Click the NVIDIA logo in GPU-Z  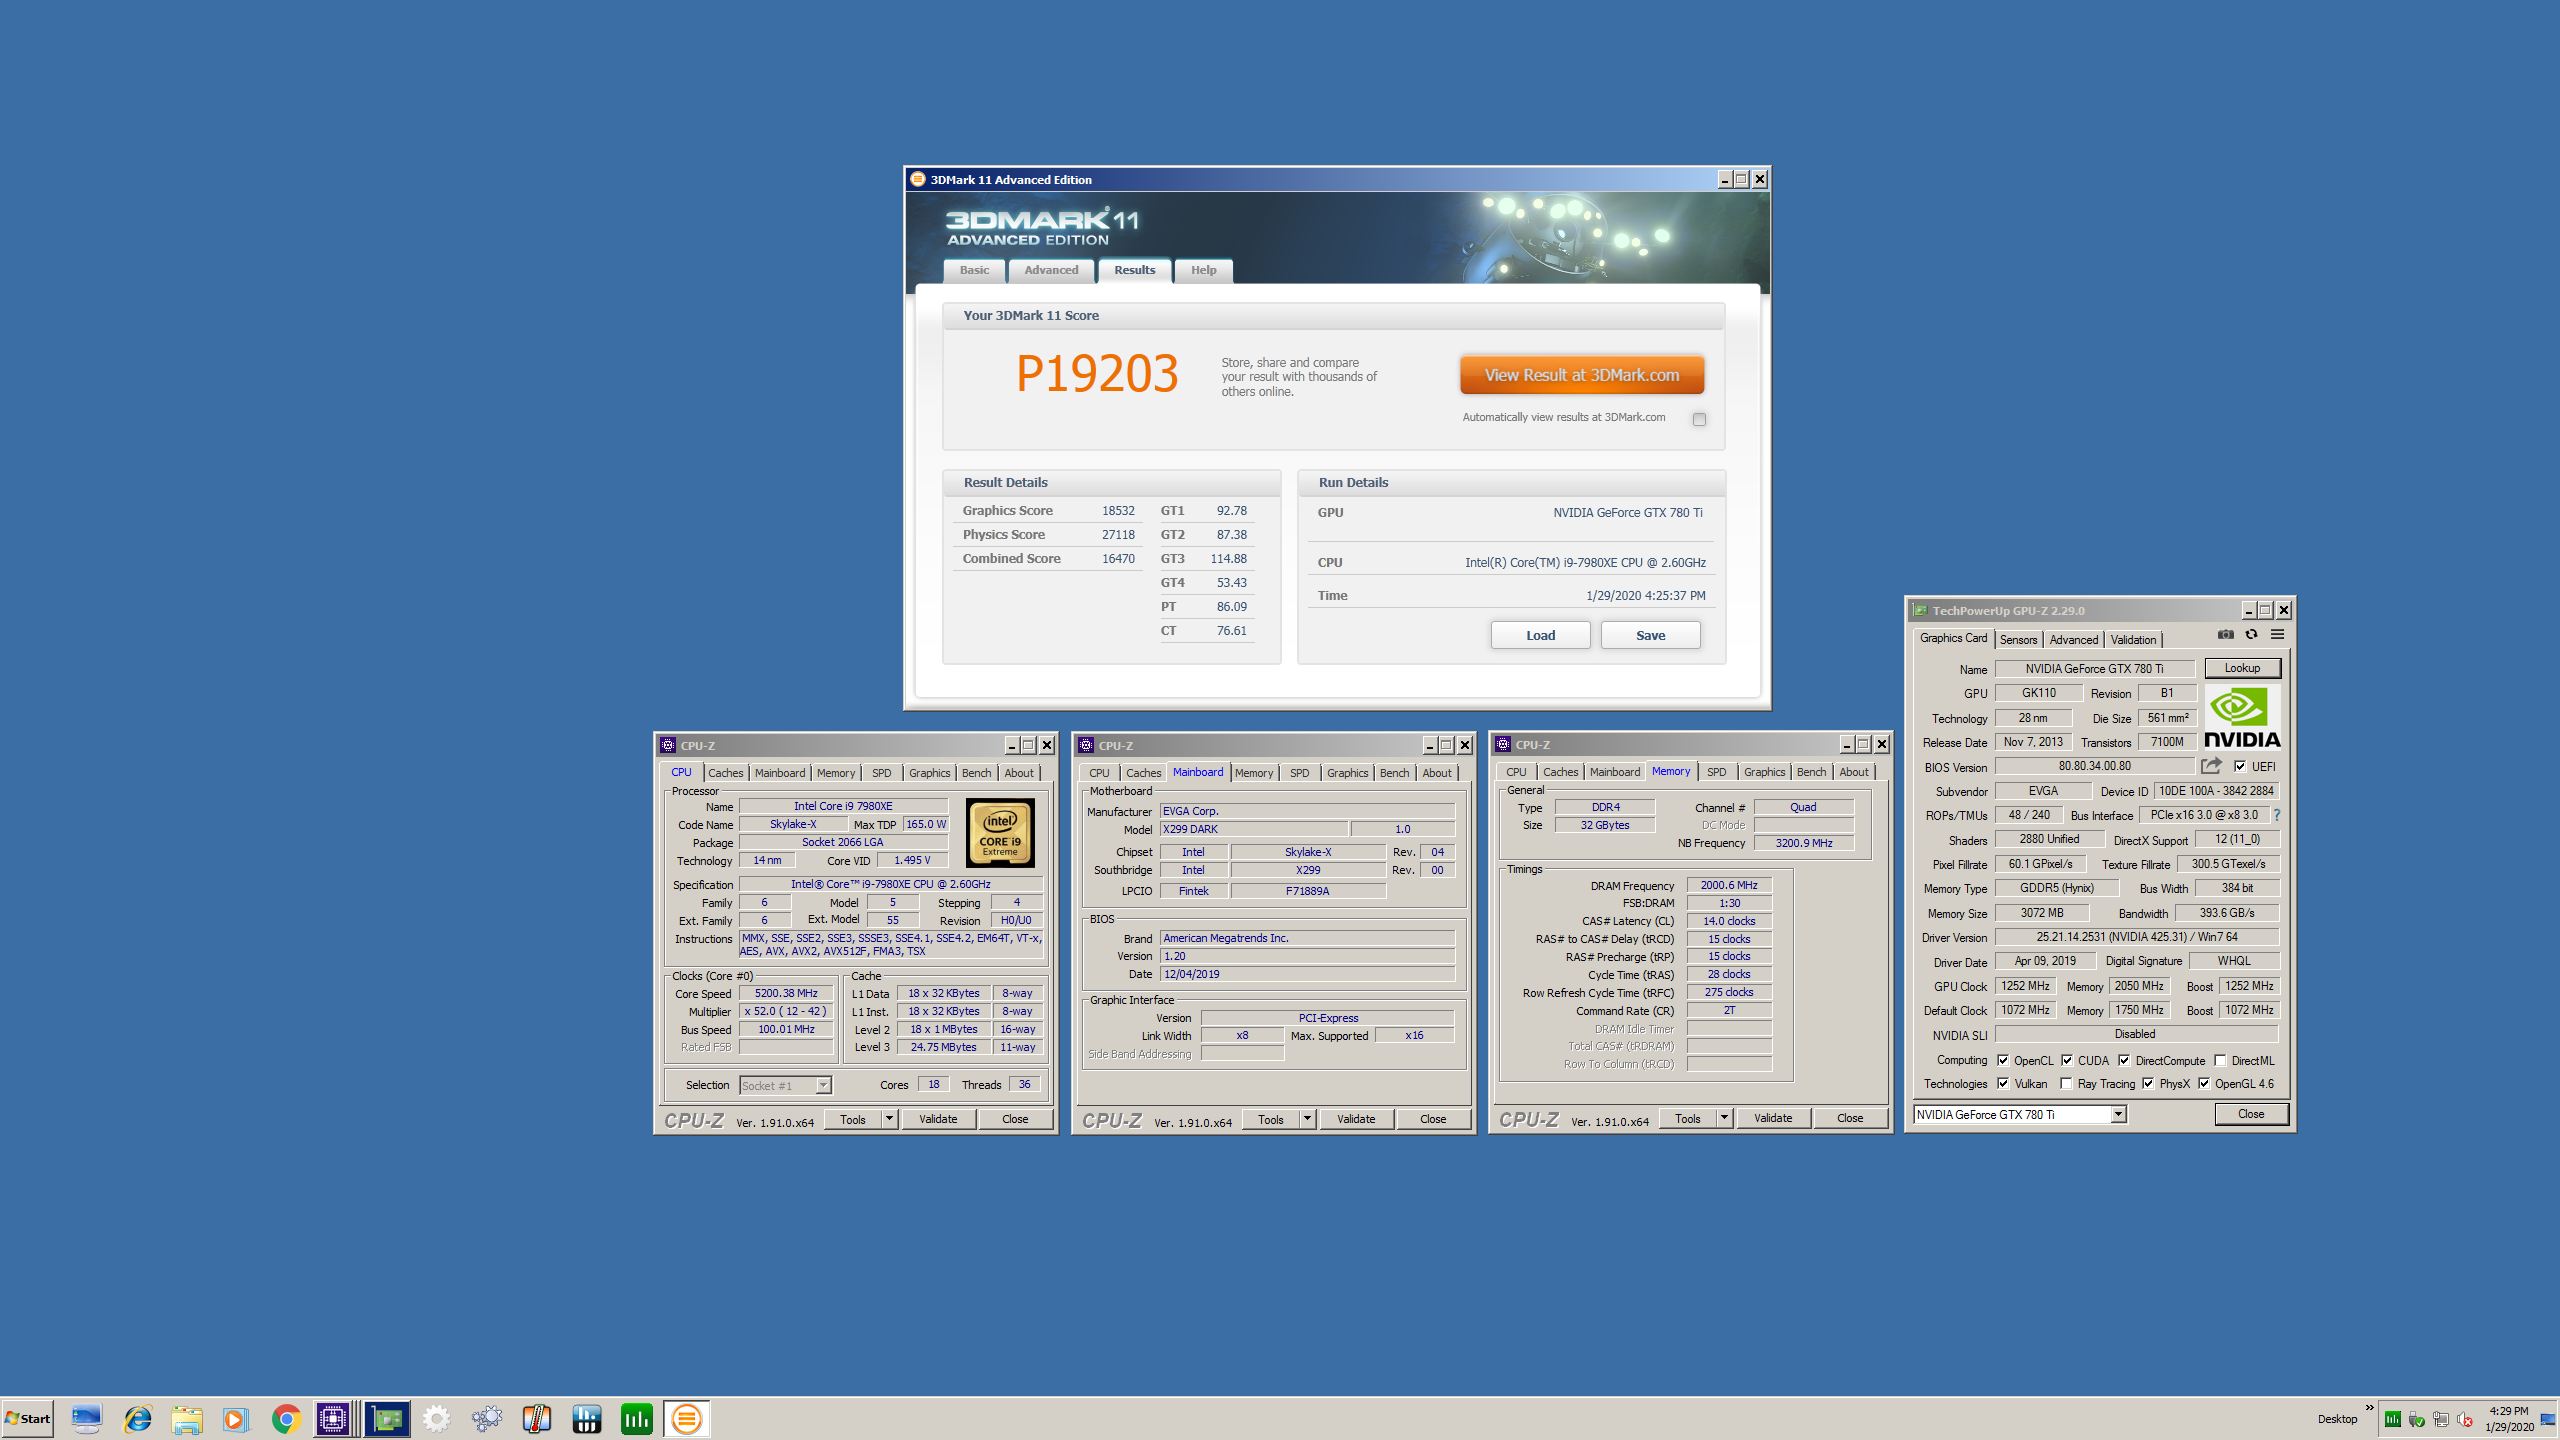[x=2242, y=718]
